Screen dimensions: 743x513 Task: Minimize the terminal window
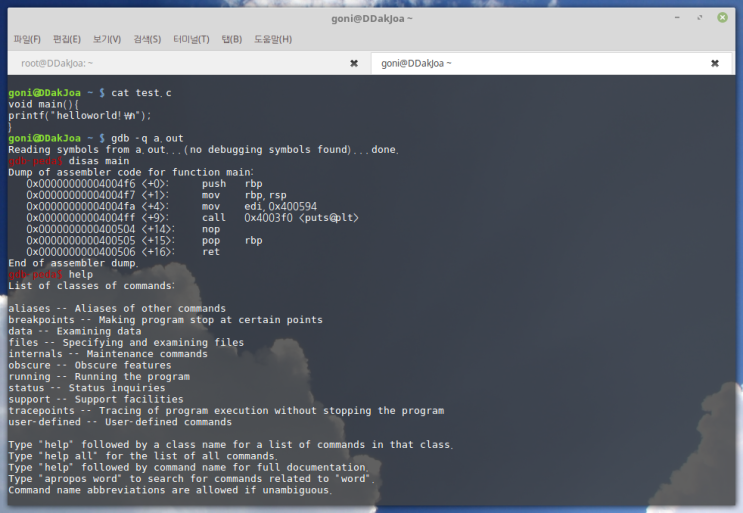pyautogui.click(x=679, y=17)
